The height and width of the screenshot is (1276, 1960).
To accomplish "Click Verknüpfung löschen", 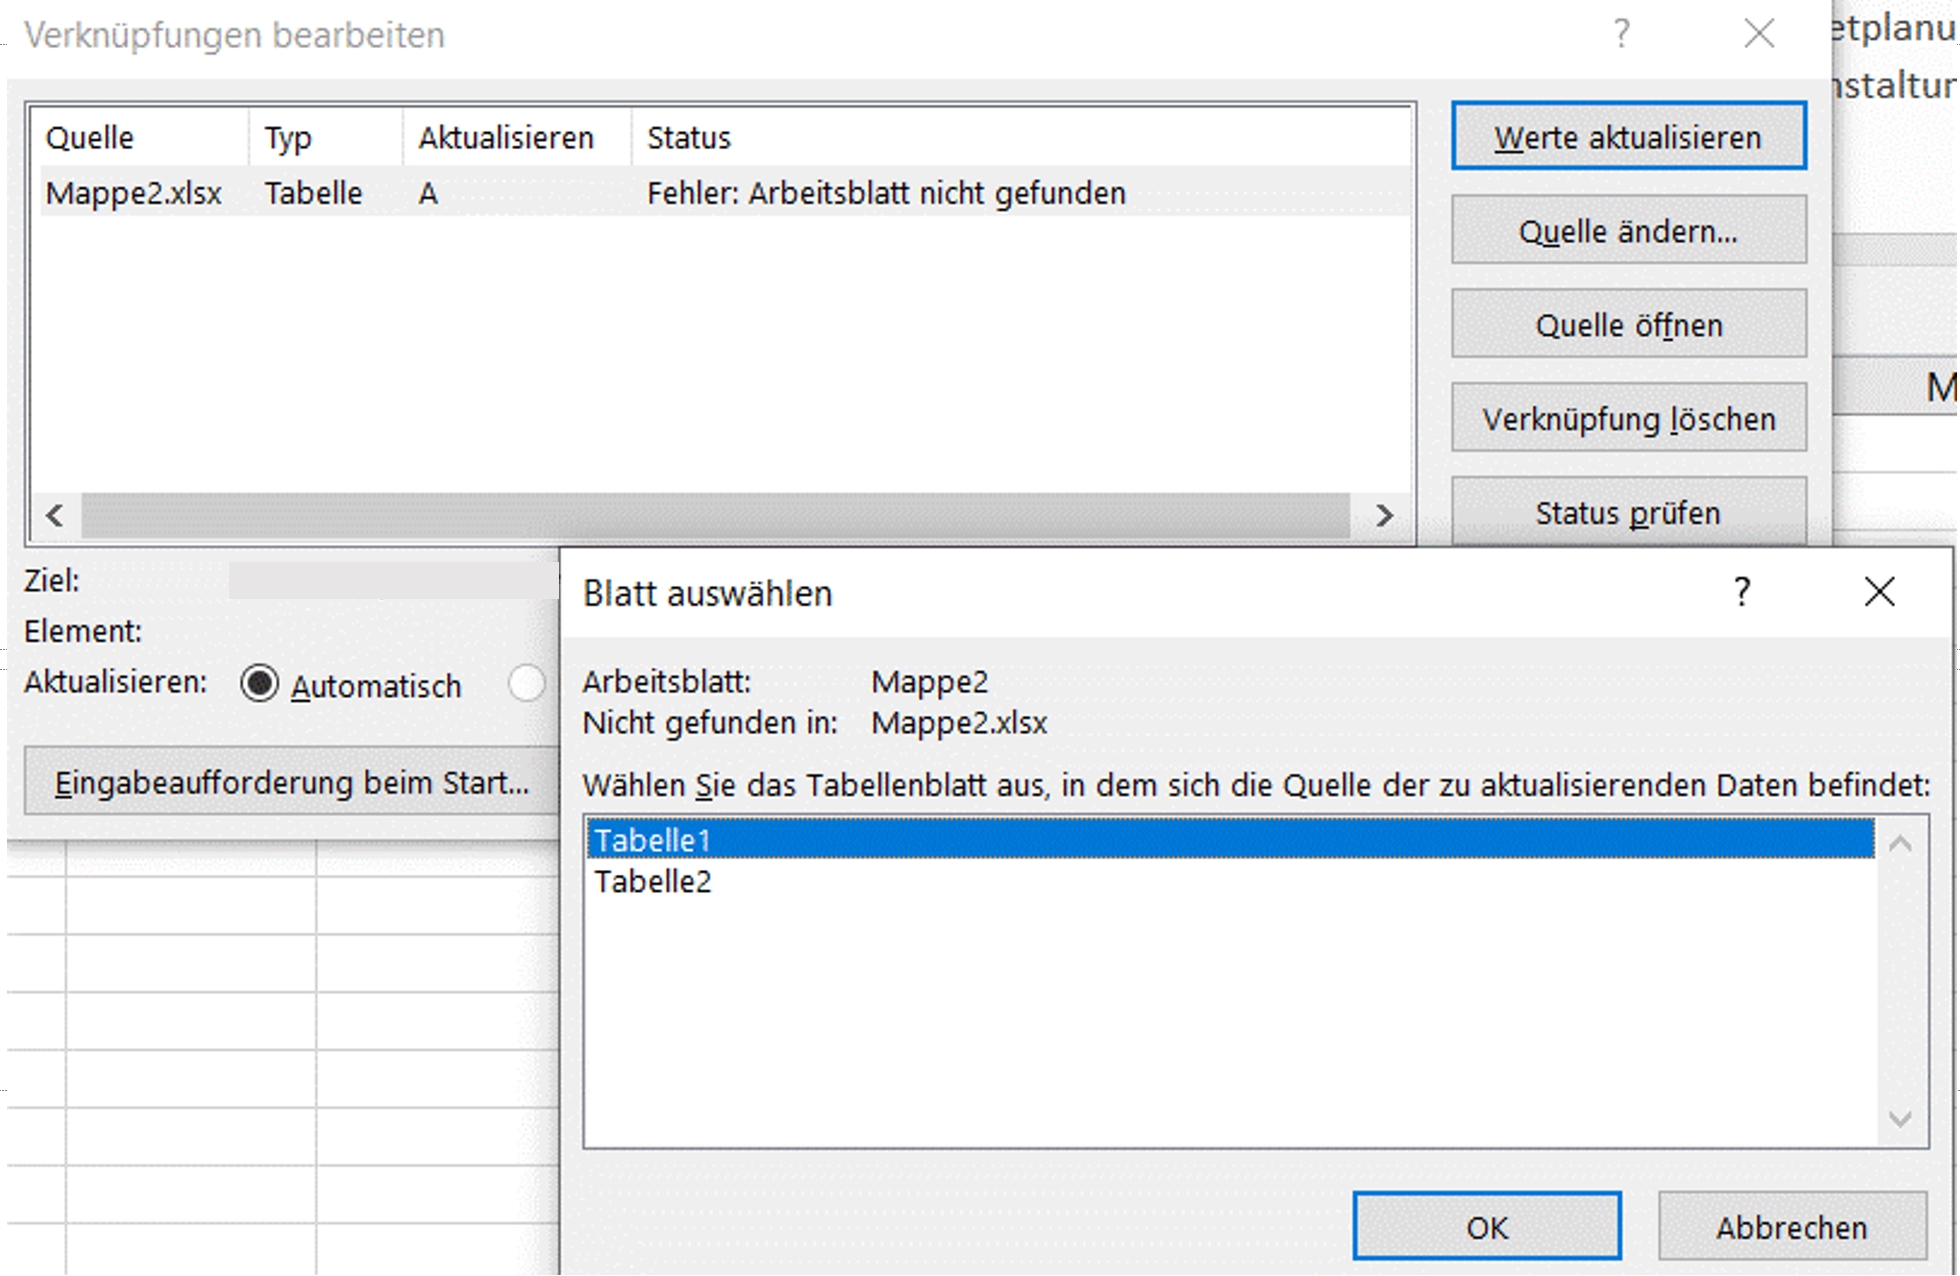I will [x=1627, y=418].
